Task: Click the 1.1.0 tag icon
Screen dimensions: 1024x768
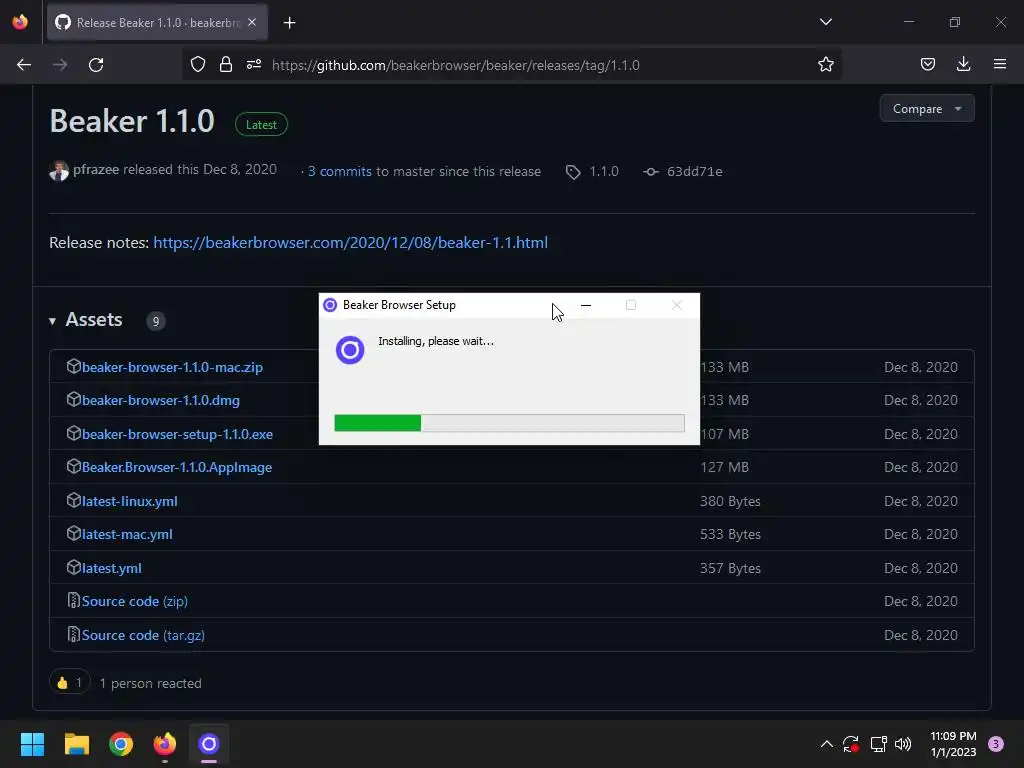Action: (x=573, y=172)
